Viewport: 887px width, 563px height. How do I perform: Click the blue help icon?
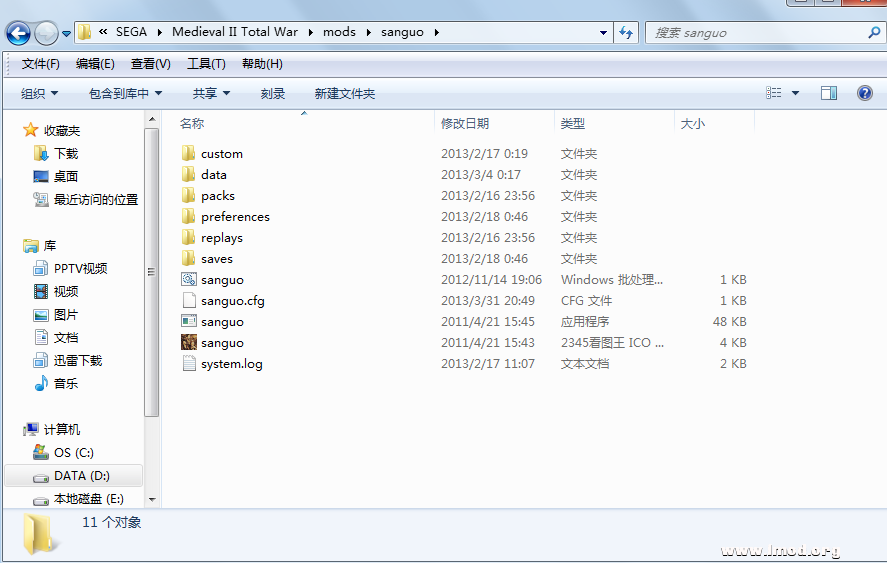(x=865, y=93)
